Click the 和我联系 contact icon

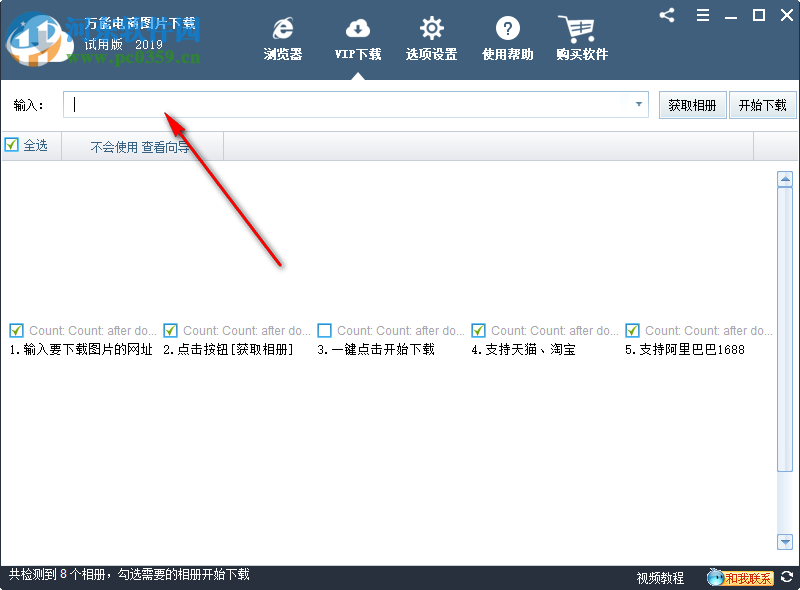click(740, 577)
